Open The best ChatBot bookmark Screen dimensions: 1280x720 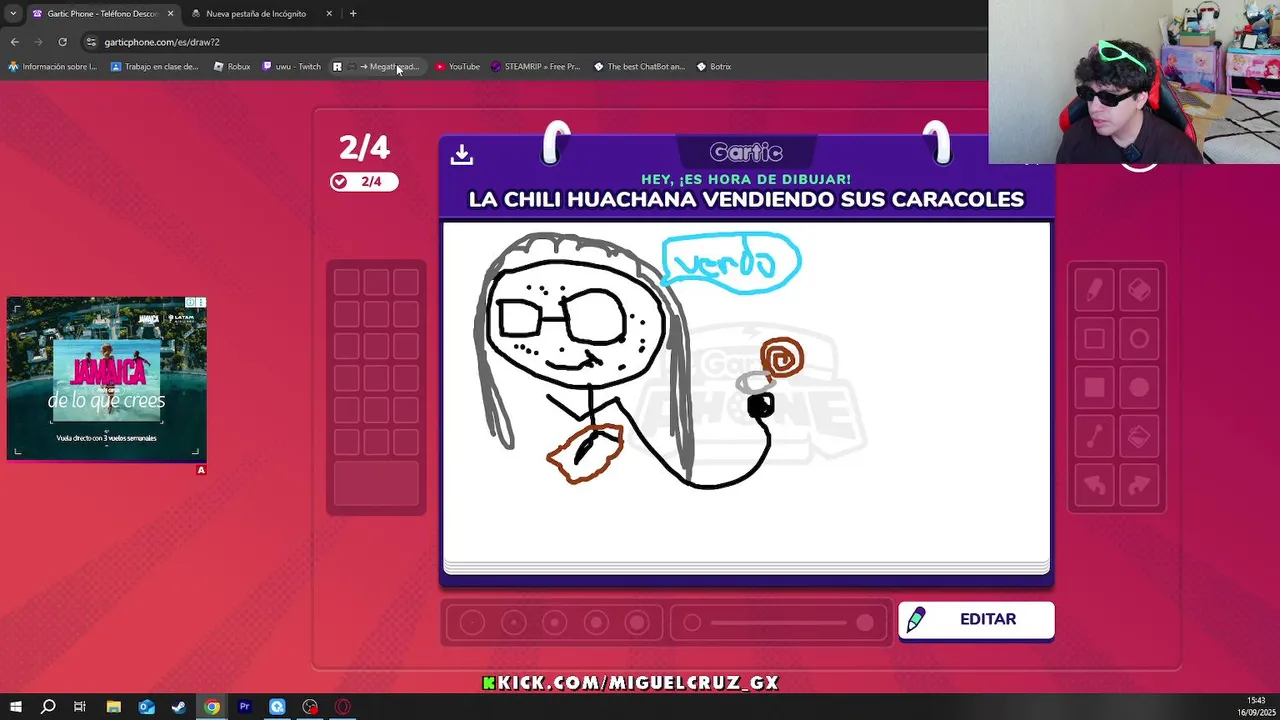pyautogui.click(x=639, y=67)
